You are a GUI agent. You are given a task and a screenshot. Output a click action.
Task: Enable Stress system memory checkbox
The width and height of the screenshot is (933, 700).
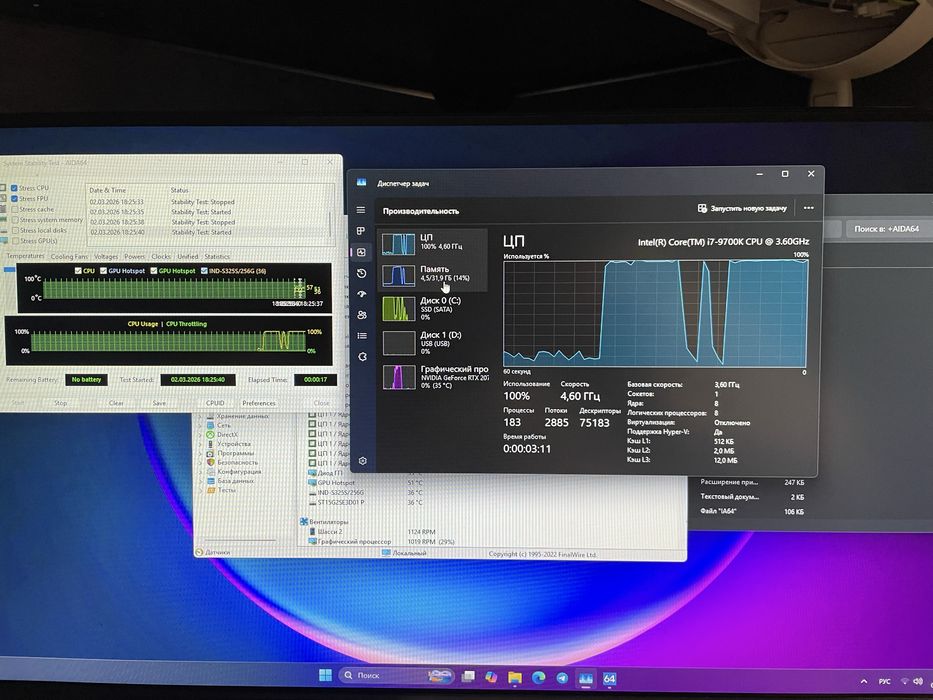tap(15, 220)
